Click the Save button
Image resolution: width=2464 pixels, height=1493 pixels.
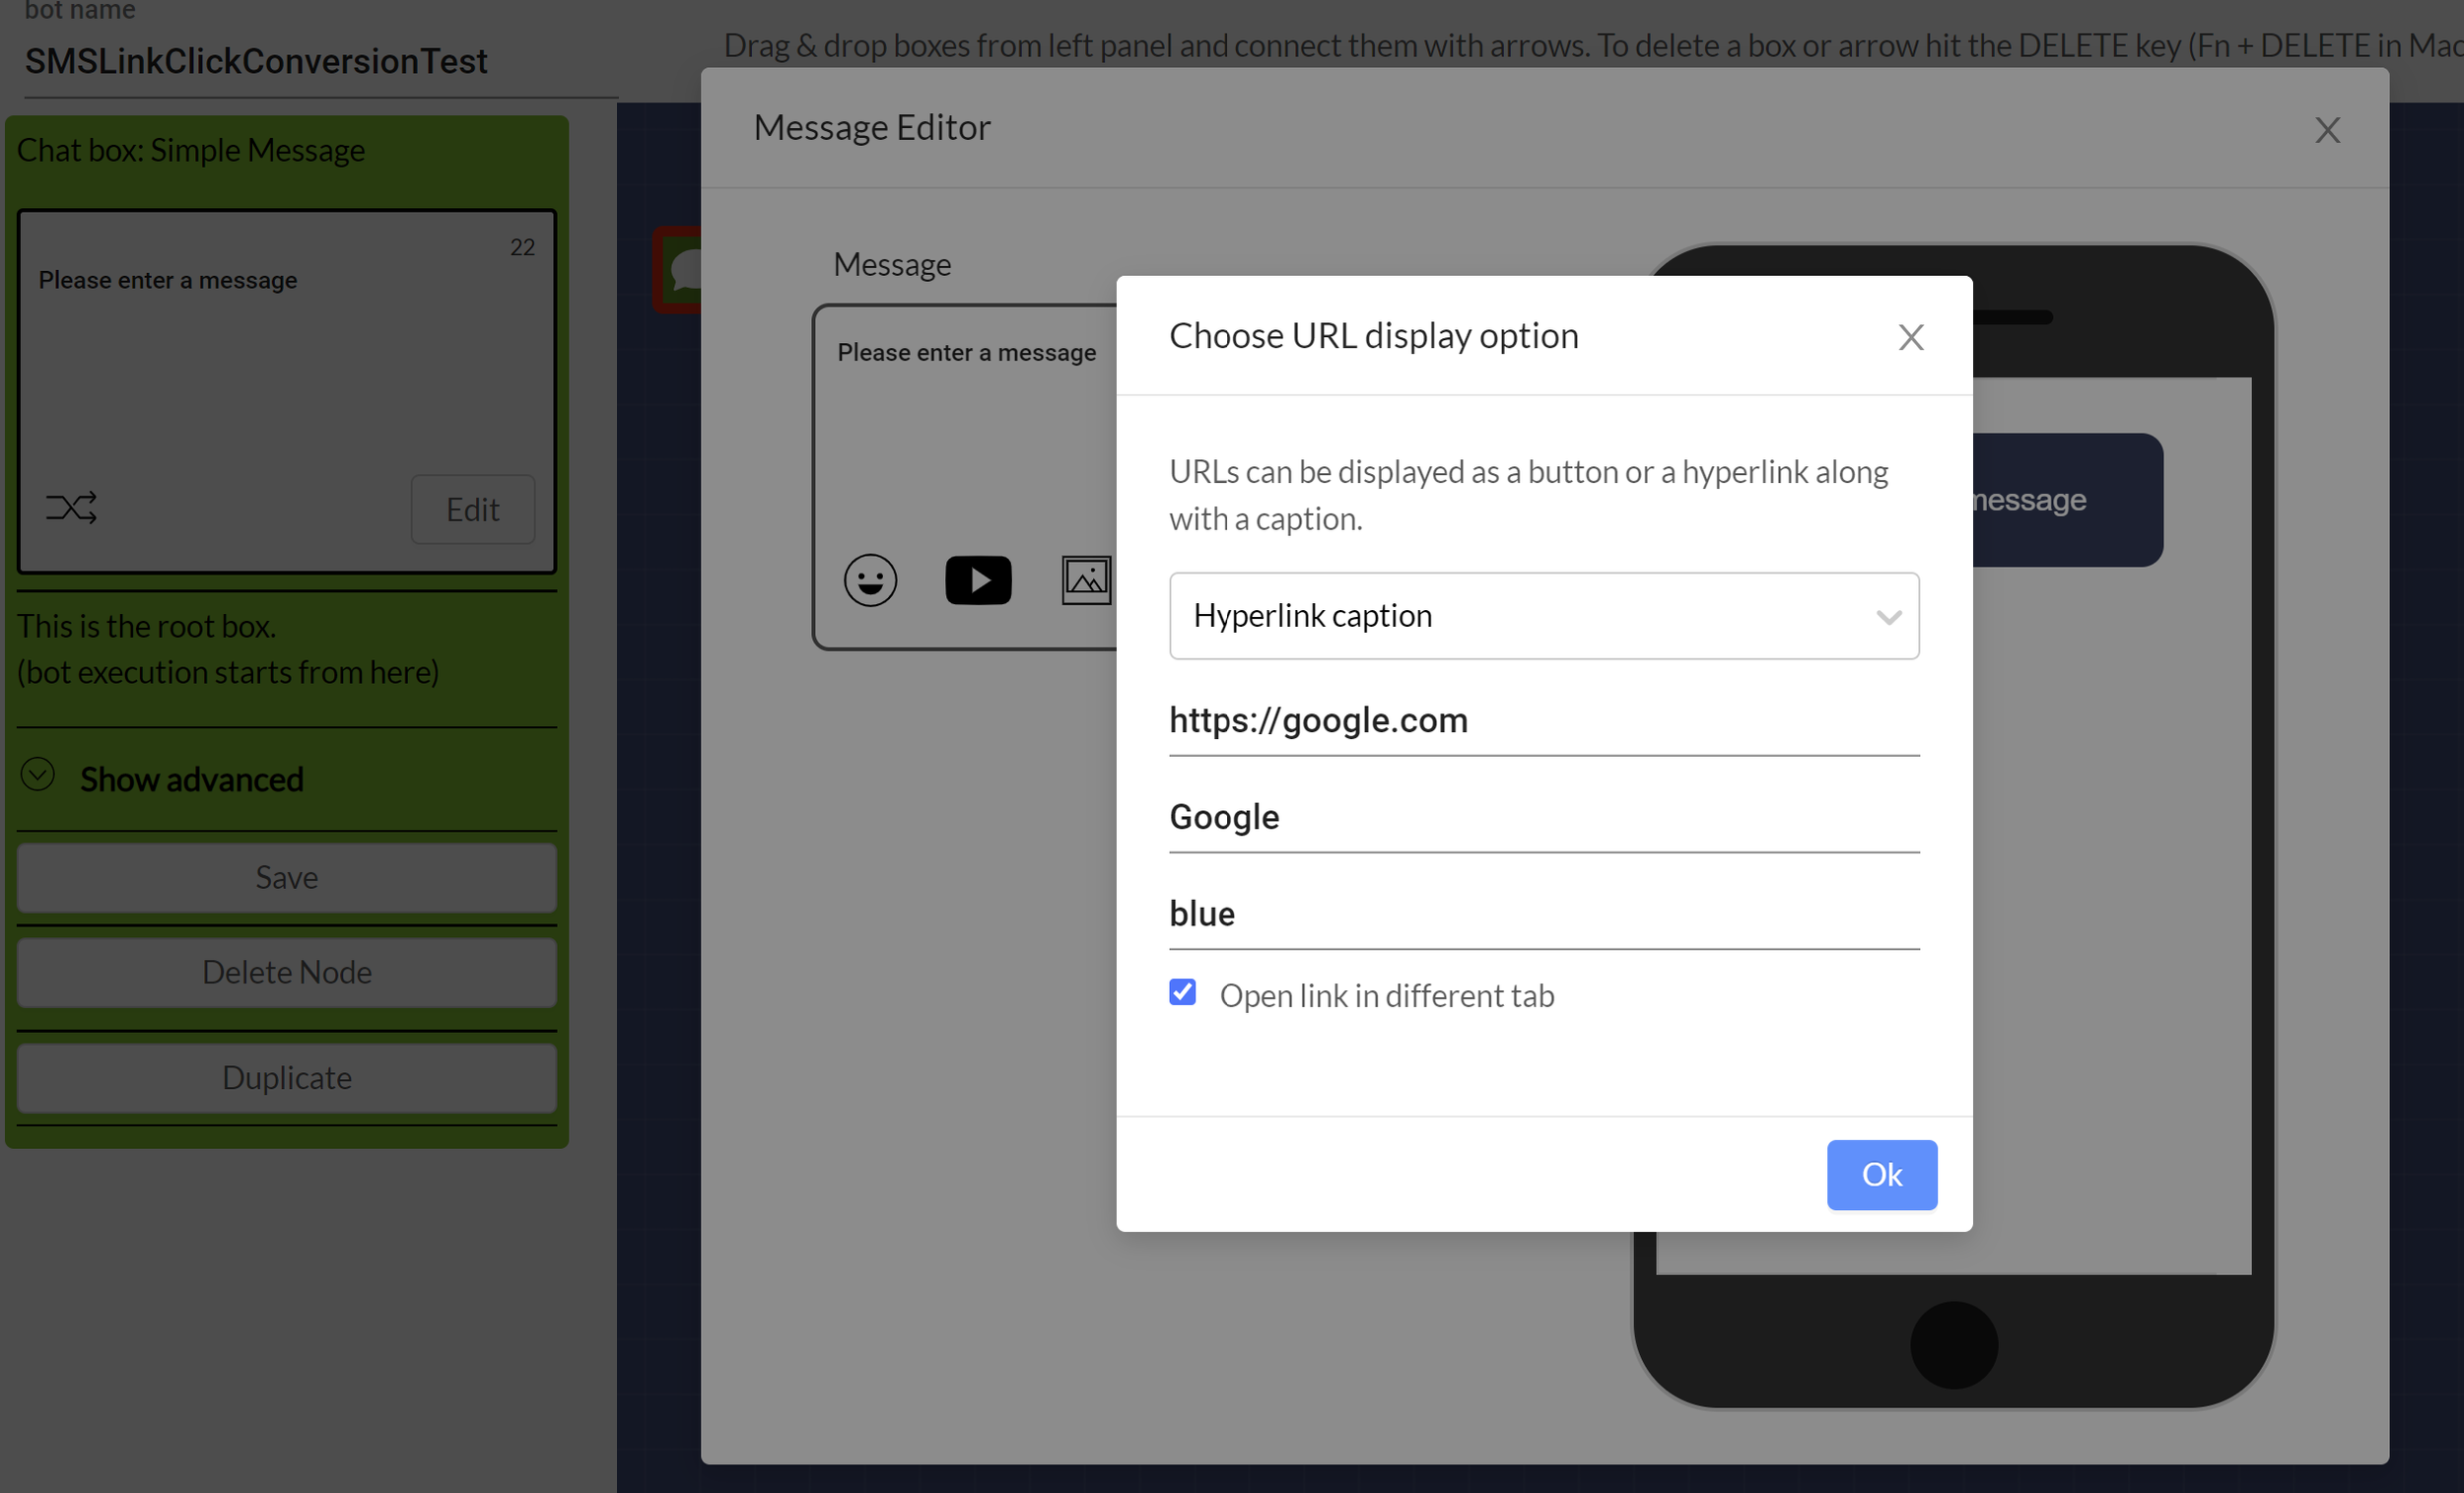click(x=287, y=877)
